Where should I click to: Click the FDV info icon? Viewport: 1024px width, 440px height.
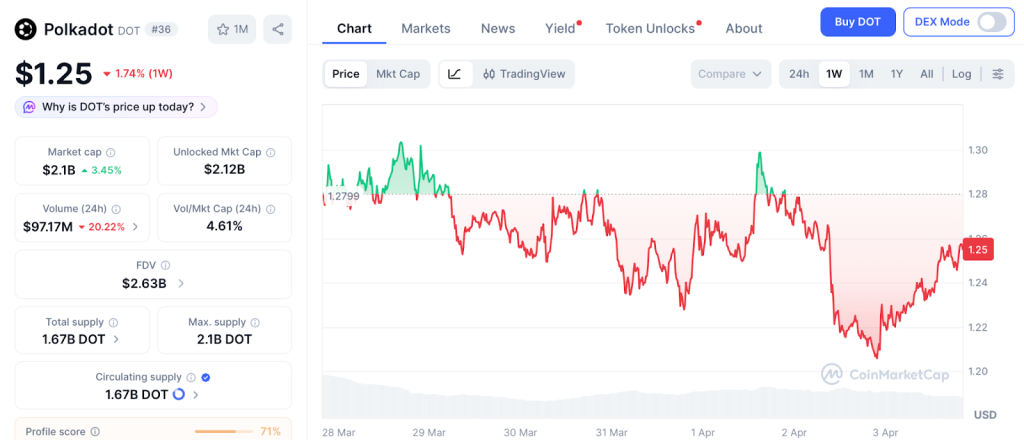165,265
